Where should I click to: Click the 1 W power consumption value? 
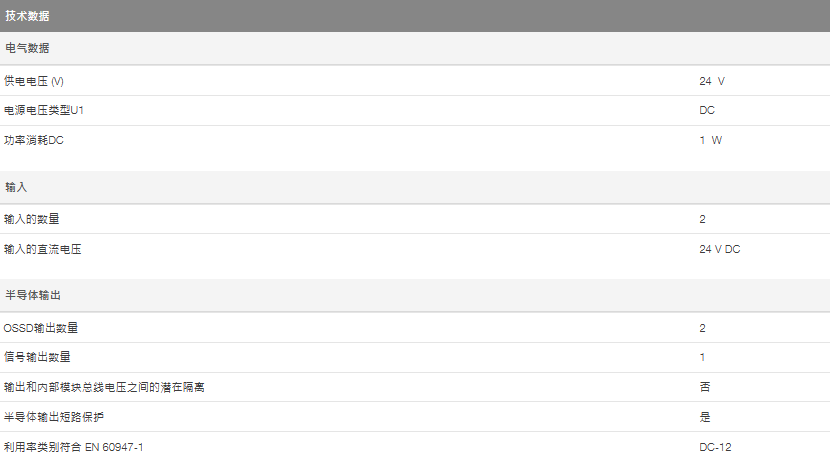[x=710, y=140]
